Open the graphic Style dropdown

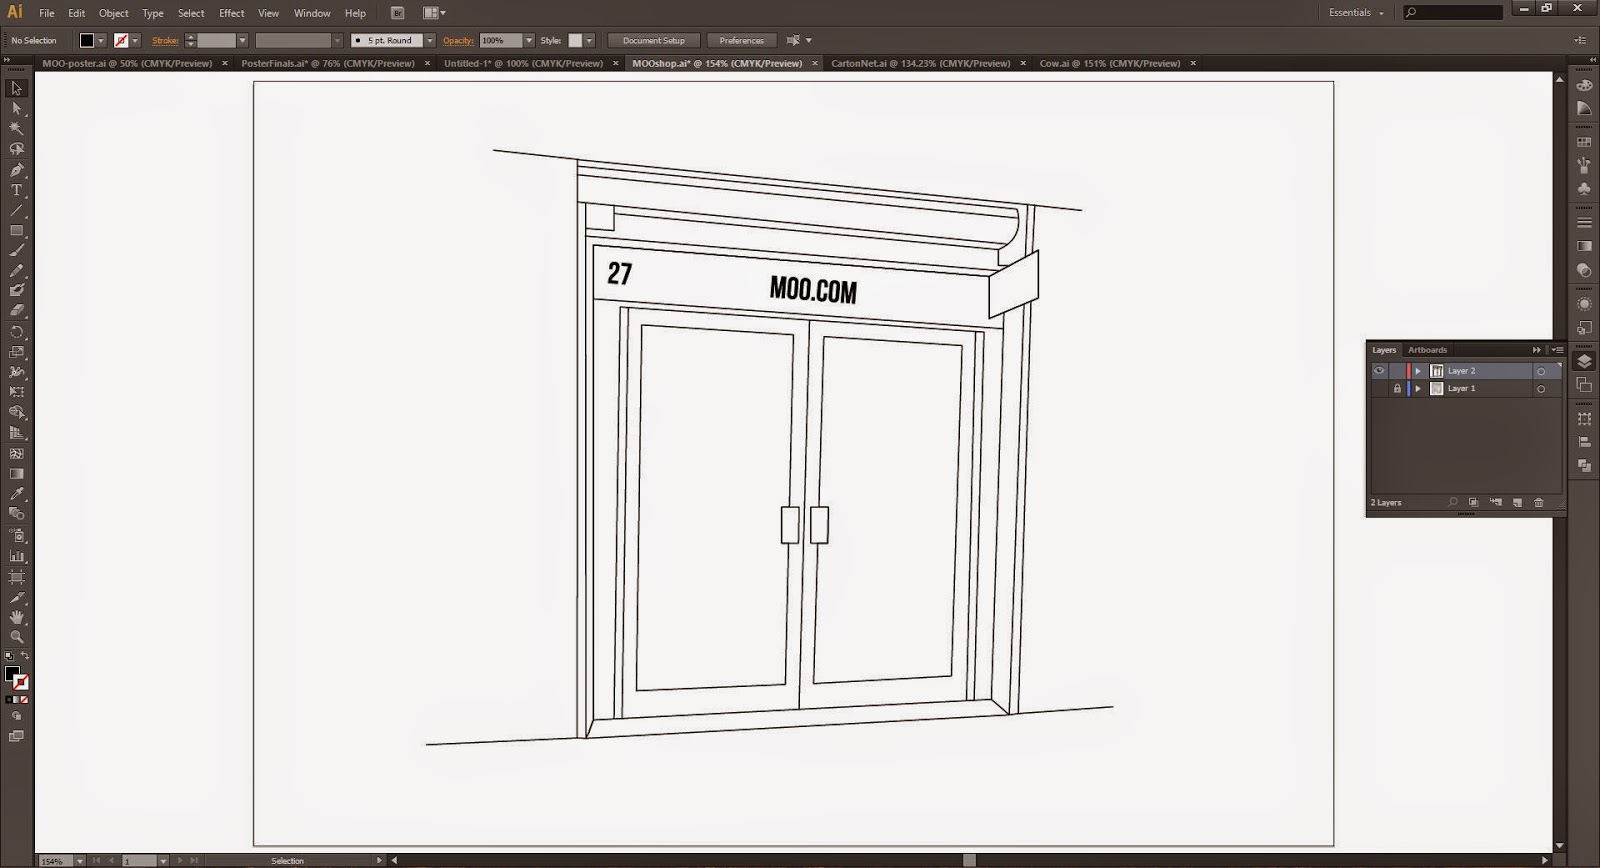pos(589,41)
